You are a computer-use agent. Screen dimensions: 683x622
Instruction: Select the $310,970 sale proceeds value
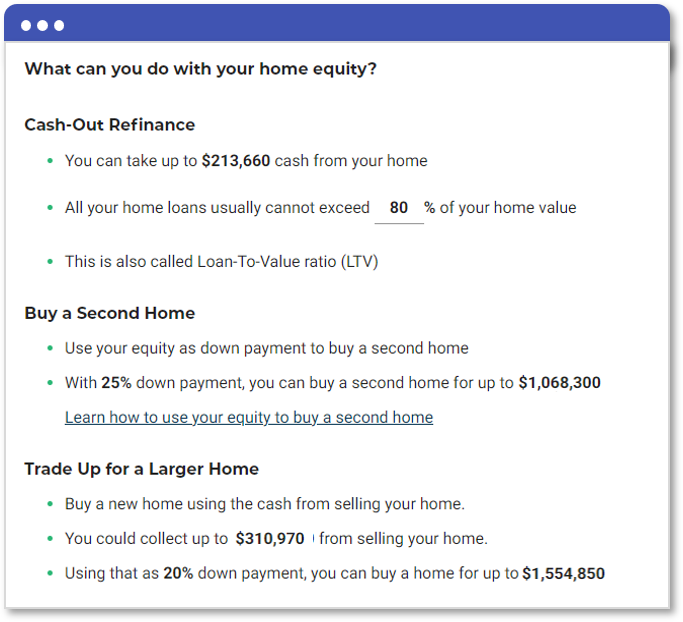pos(270,539)
